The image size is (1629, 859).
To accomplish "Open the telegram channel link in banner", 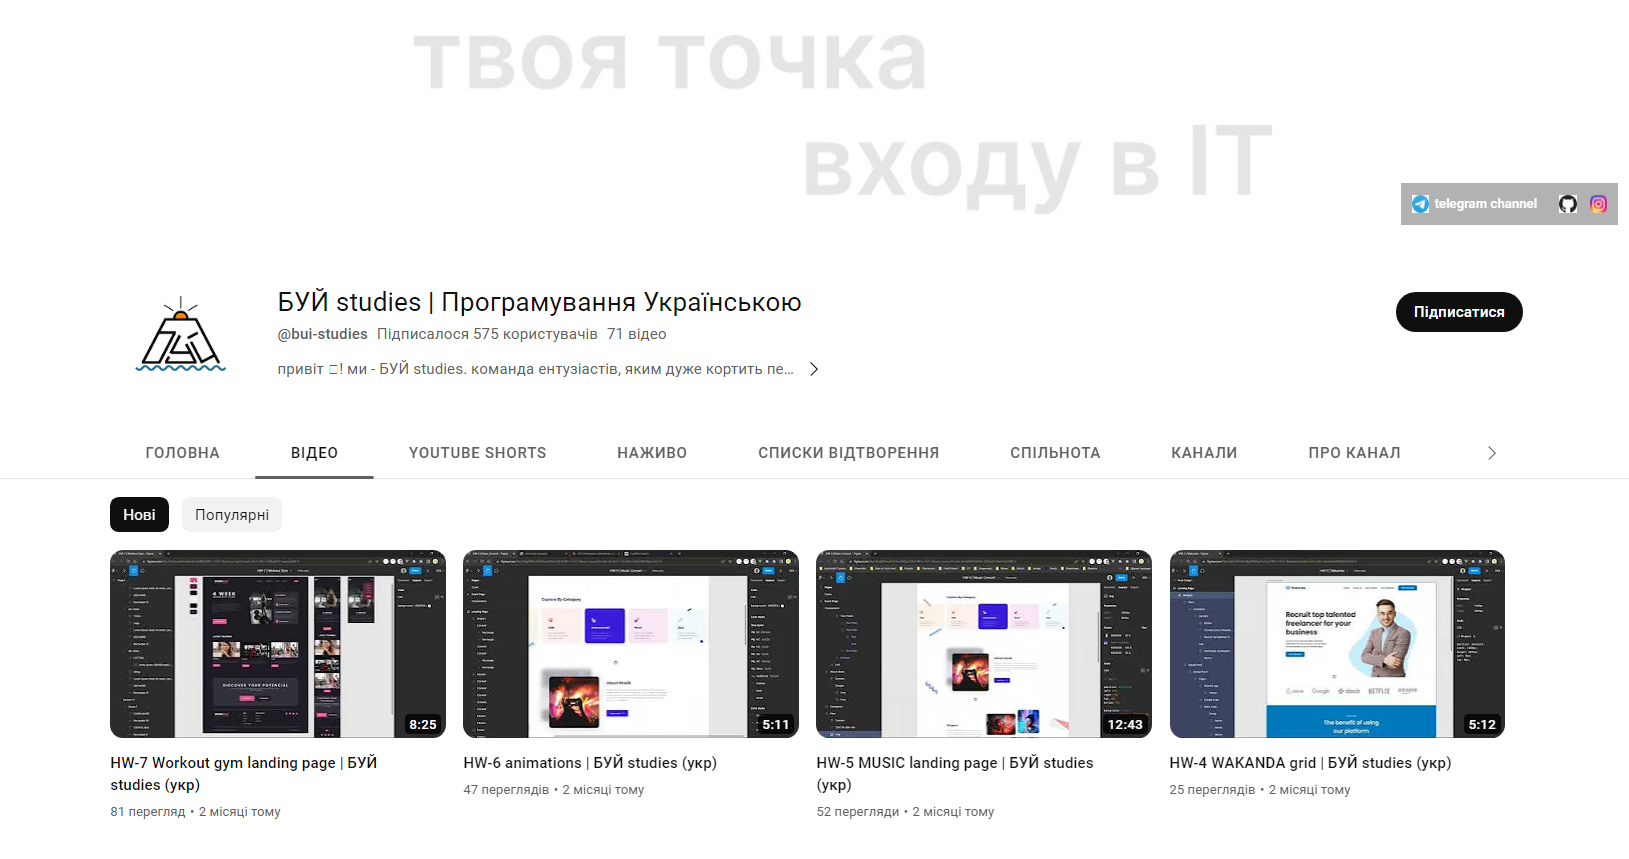I will [1475, 204].
